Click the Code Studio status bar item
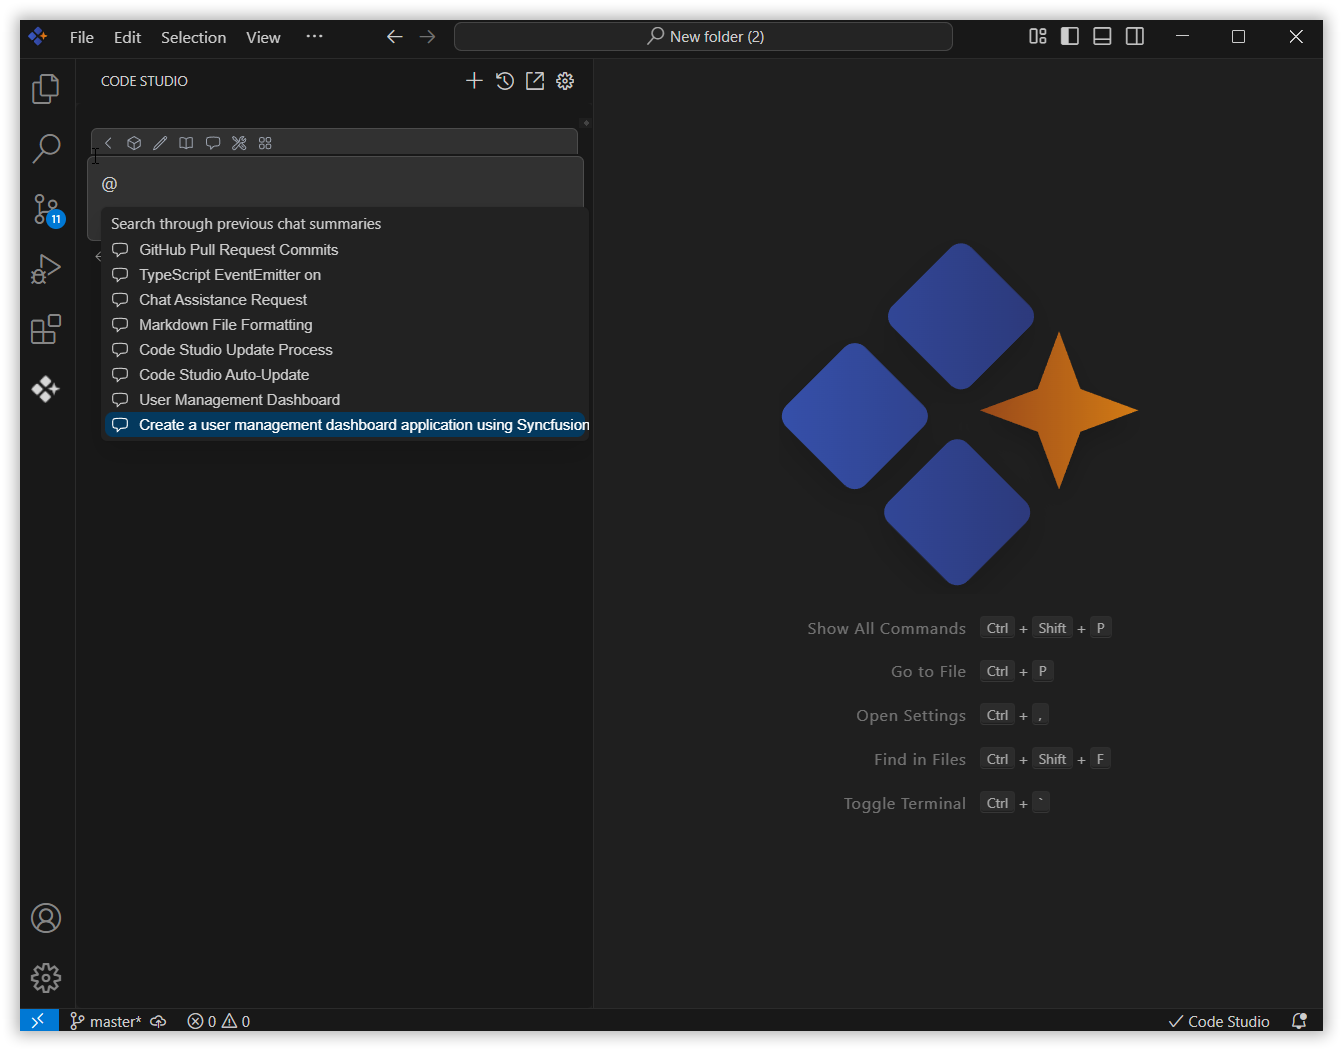This screenshot has width=1343, height=1051. pyautogui.click(x=1219, y=1021)
